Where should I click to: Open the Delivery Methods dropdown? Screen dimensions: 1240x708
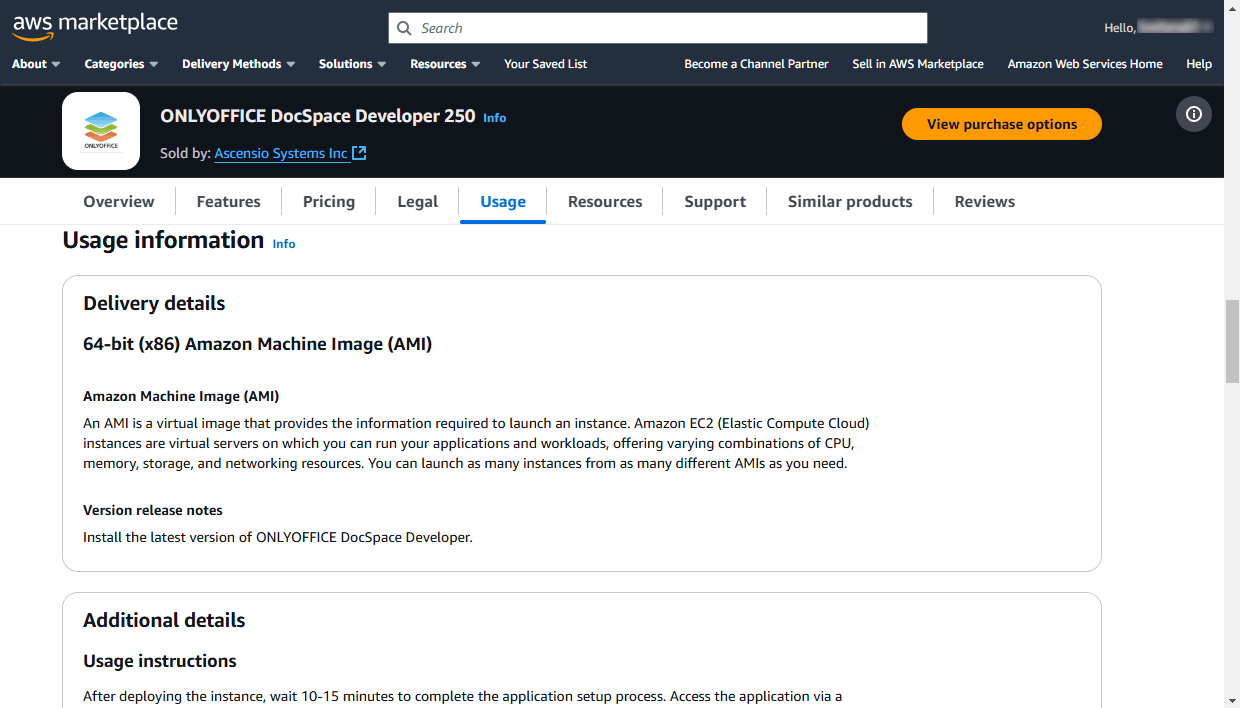(238, 64)
